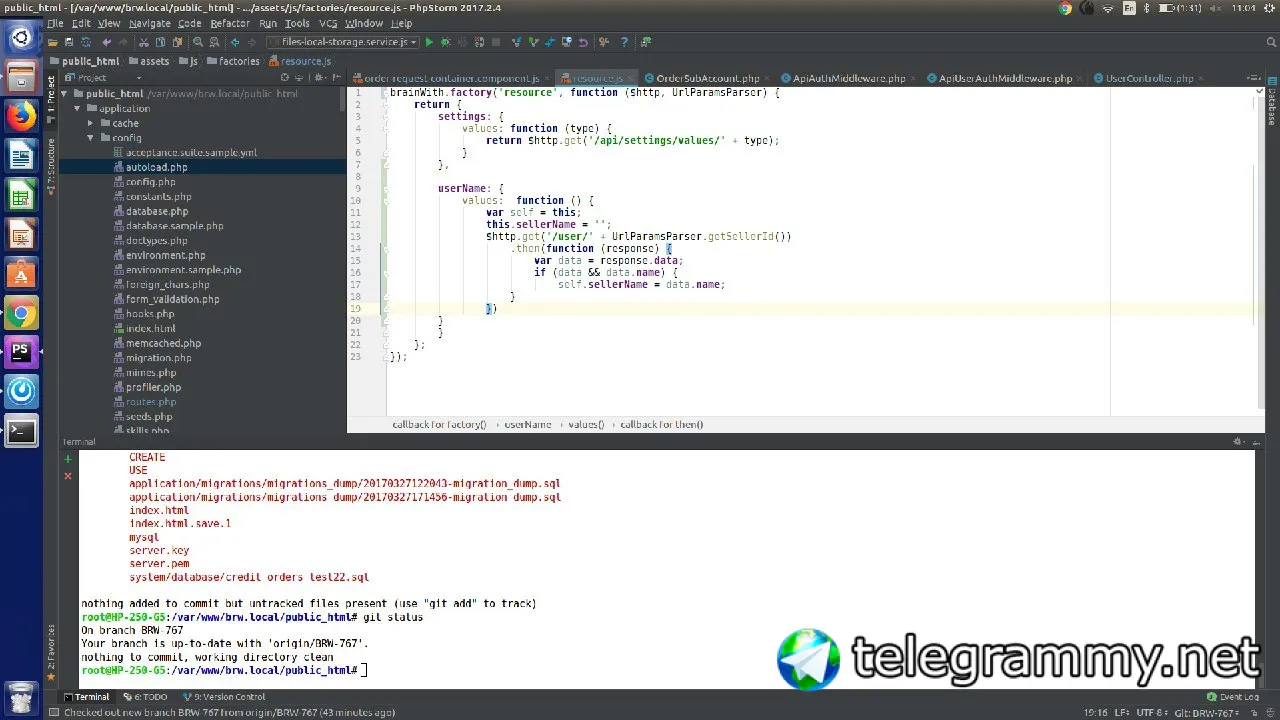Run the configuration with the green play icon
Image resolution: width=1280 pixels, height=720 pixels.
pos(429,42)
